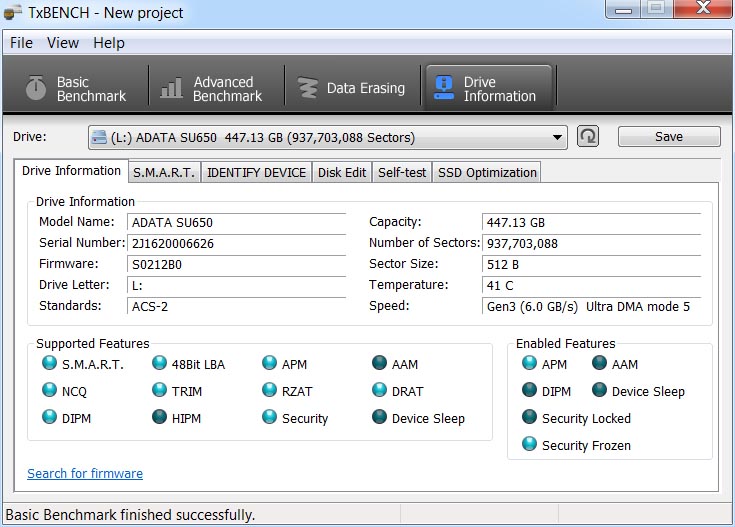
Task: Click the Security Locked indicator light
Action: [529, 417]
